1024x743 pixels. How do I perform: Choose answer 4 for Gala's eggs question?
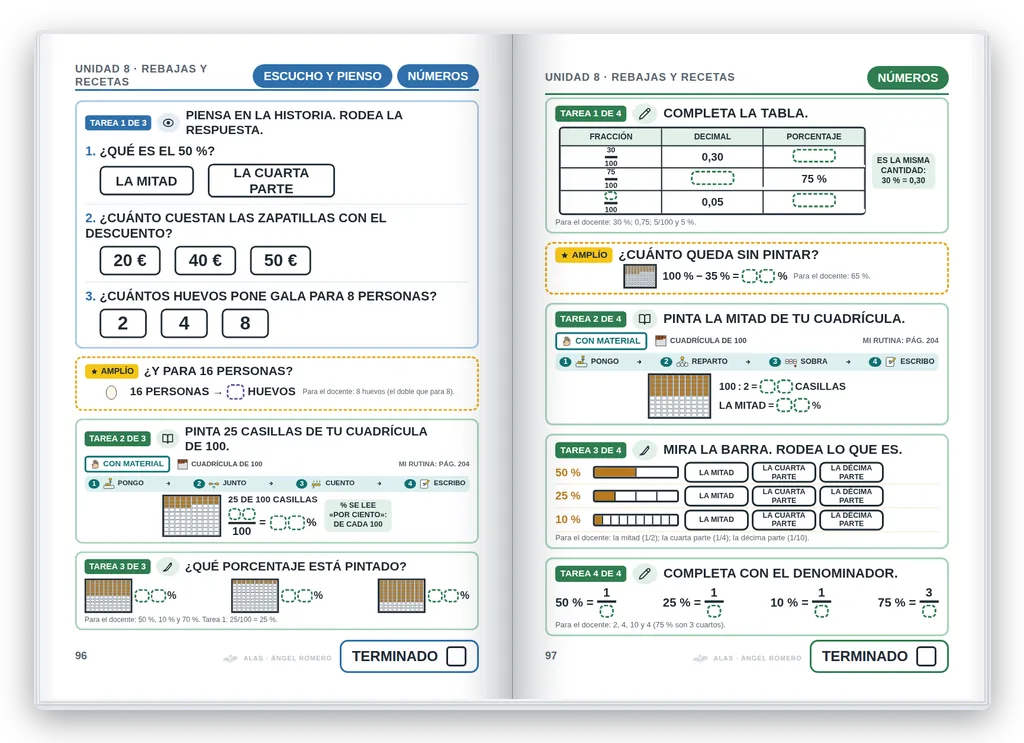click(184, 323)
